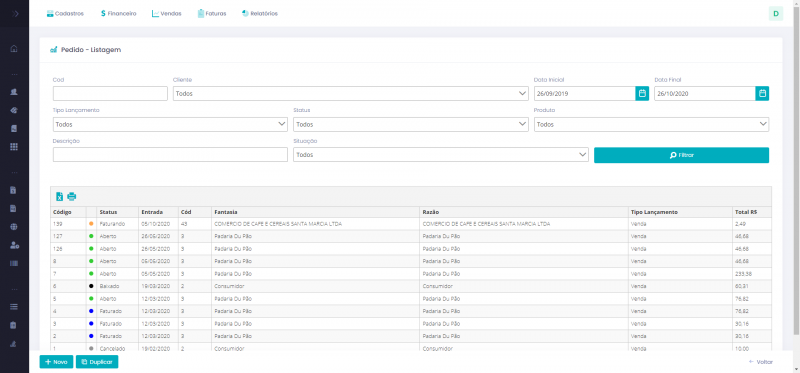Click the Data Inicial date field
Screen dimensions: 800x373
[585, 93]
